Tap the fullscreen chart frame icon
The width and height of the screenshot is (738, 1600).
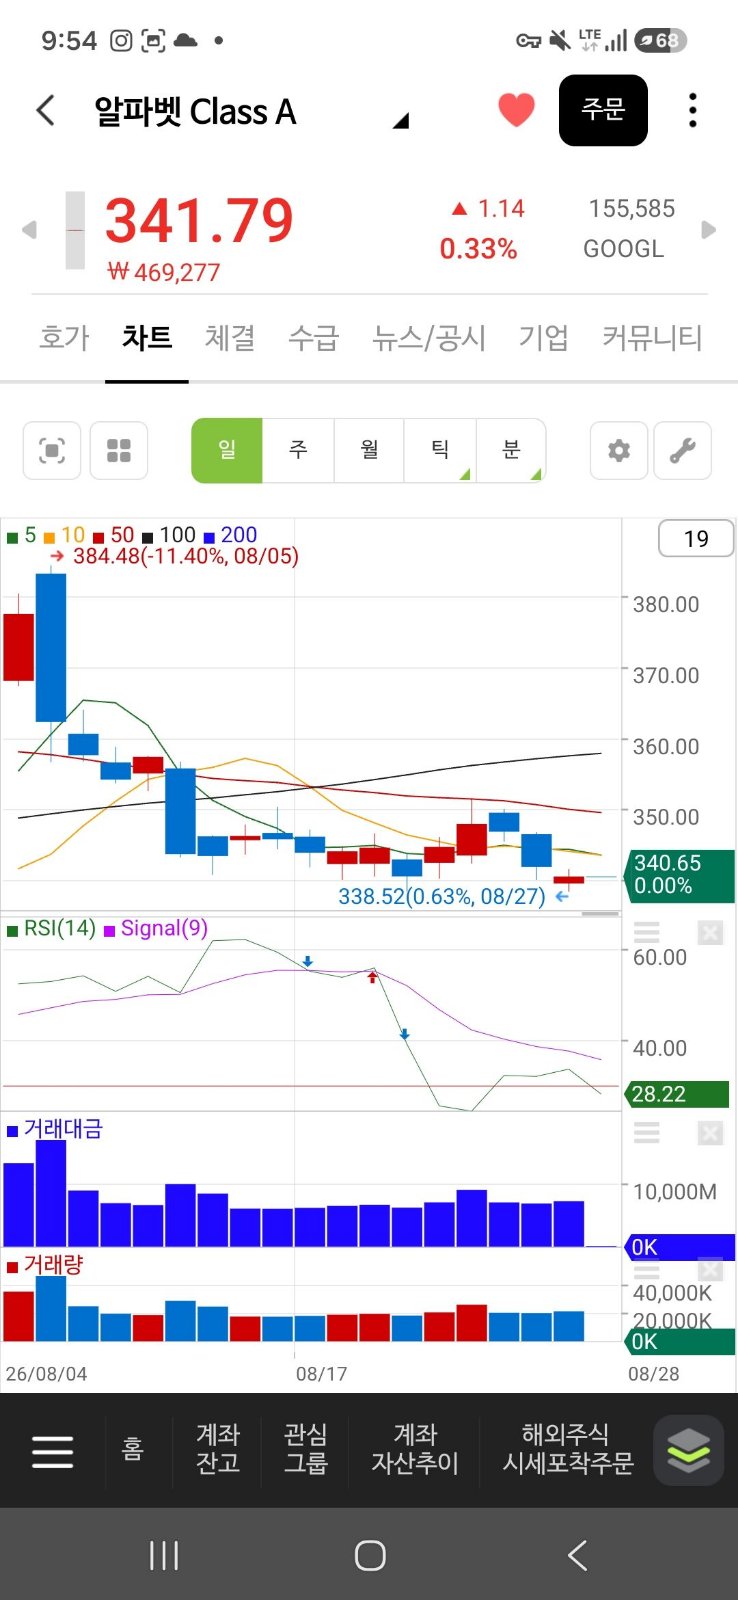coord(52,451)
